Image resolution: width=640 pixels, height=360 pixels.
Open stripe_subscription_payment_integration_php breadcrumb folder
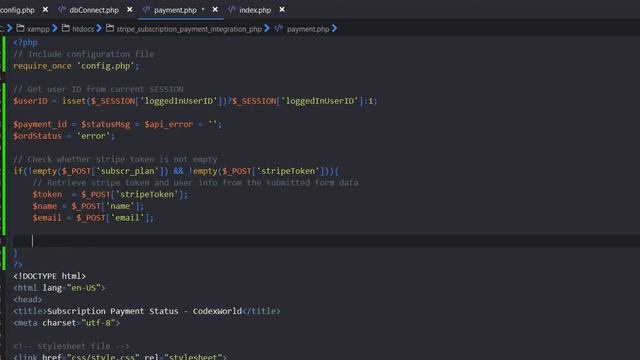coord(189,29)
